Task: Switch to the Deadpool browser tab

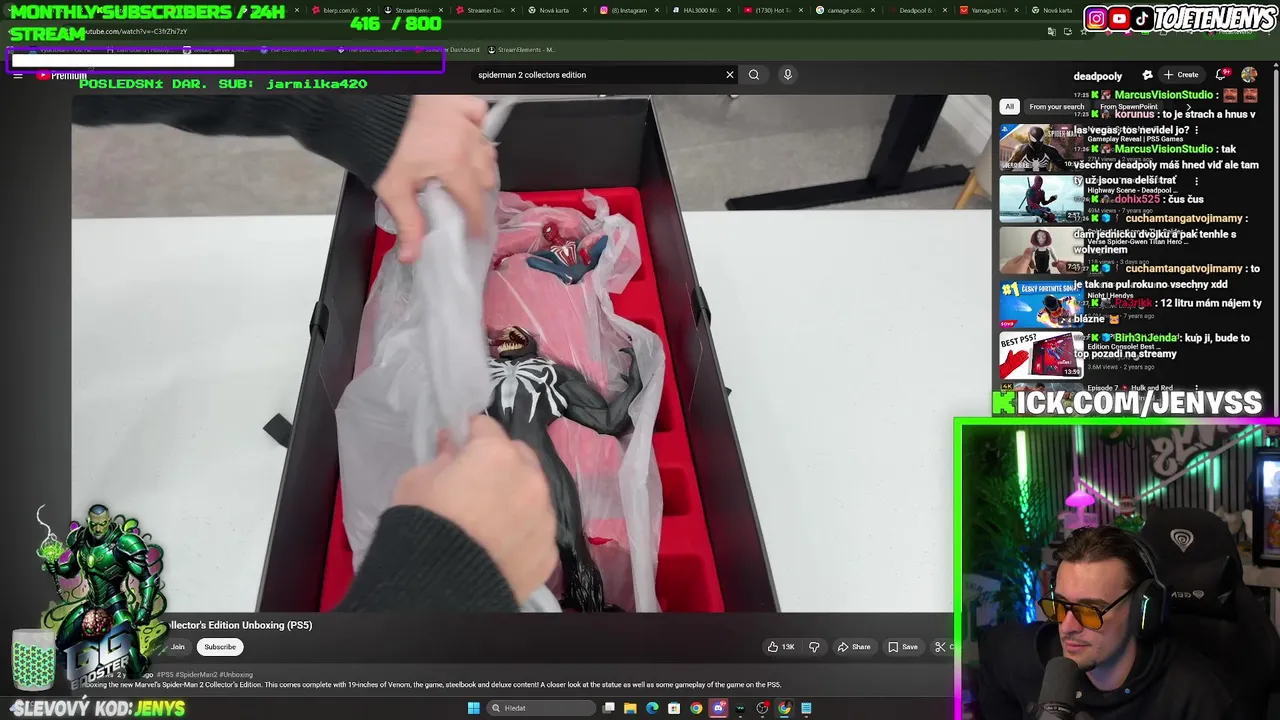Action: 917,10
